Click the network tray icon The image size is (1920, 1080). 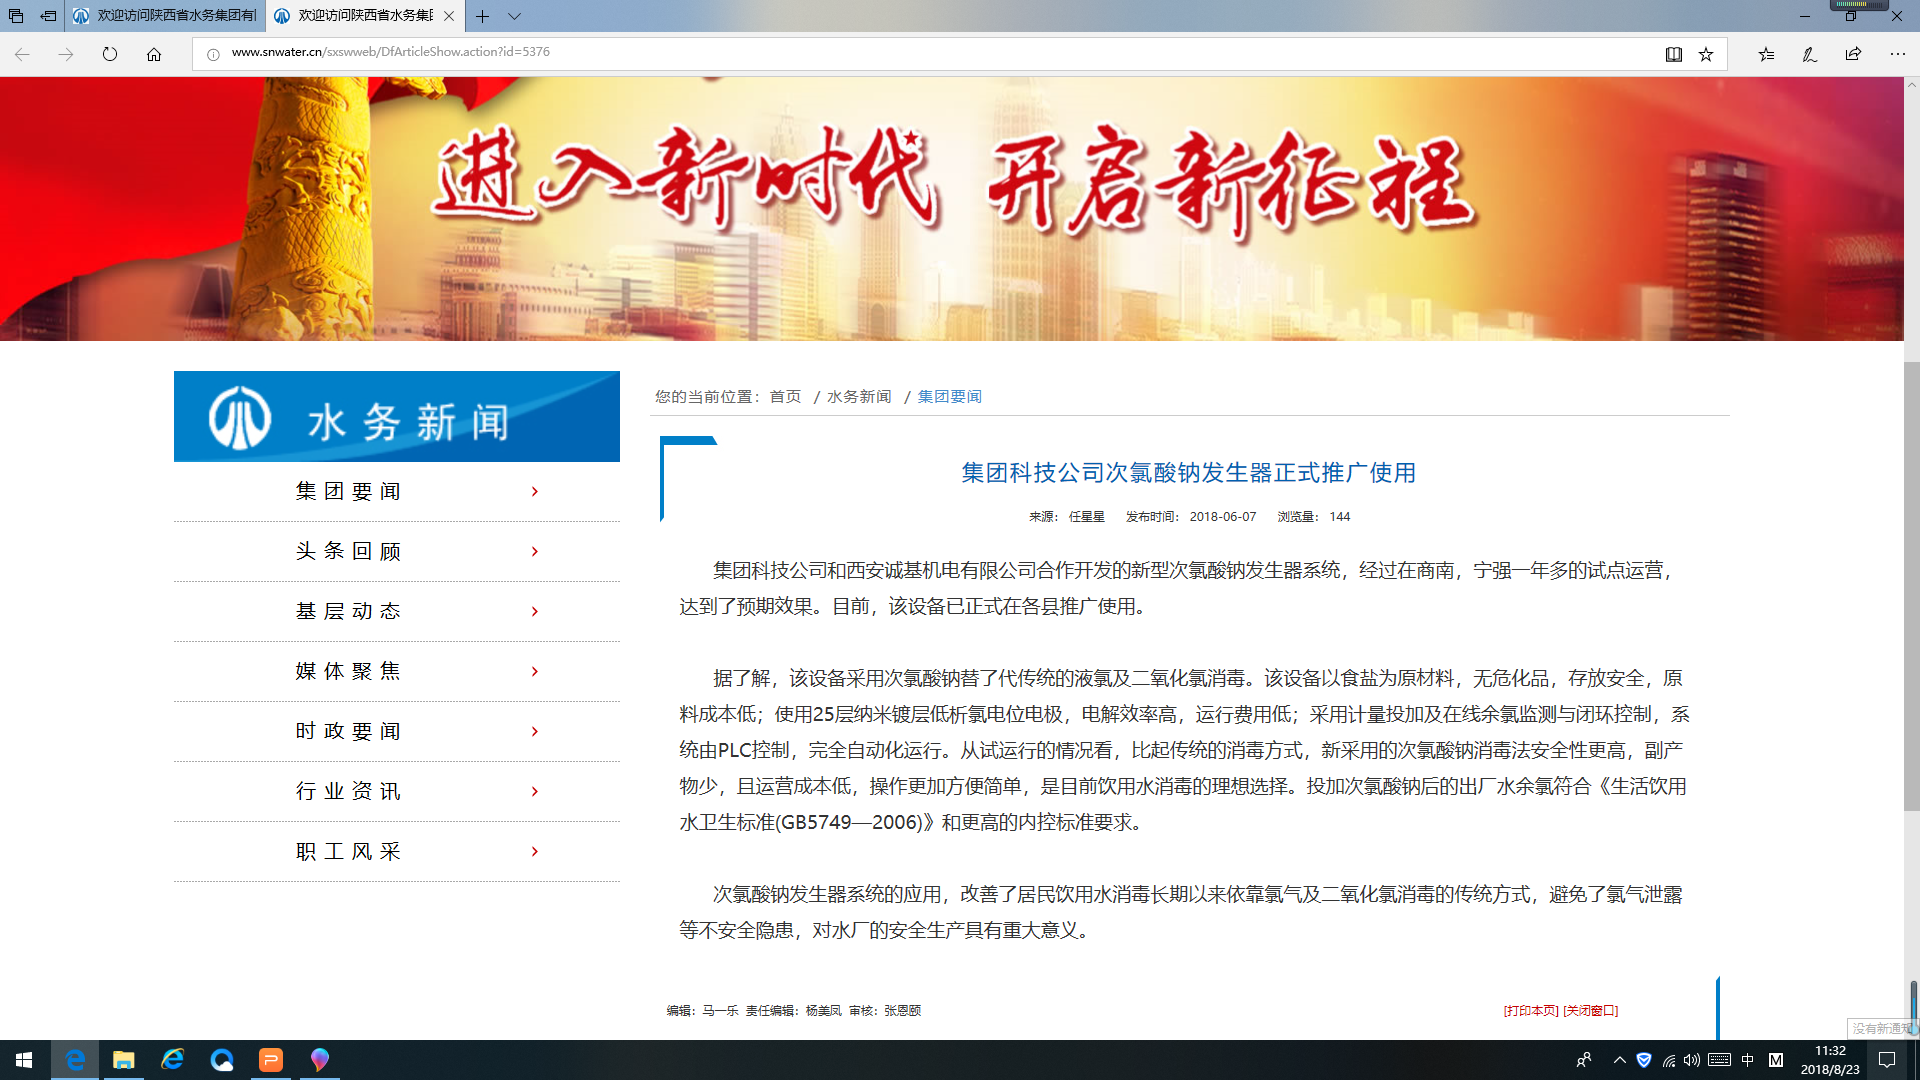coord(1668,1060)
